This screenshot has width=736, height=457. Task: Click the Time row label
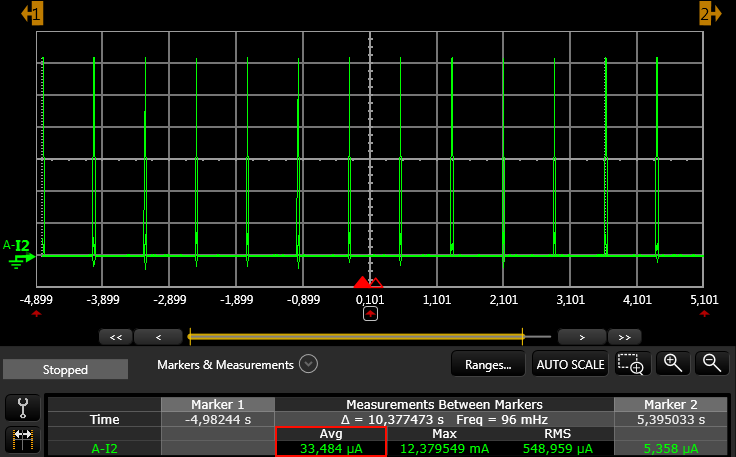pos(104,419)
